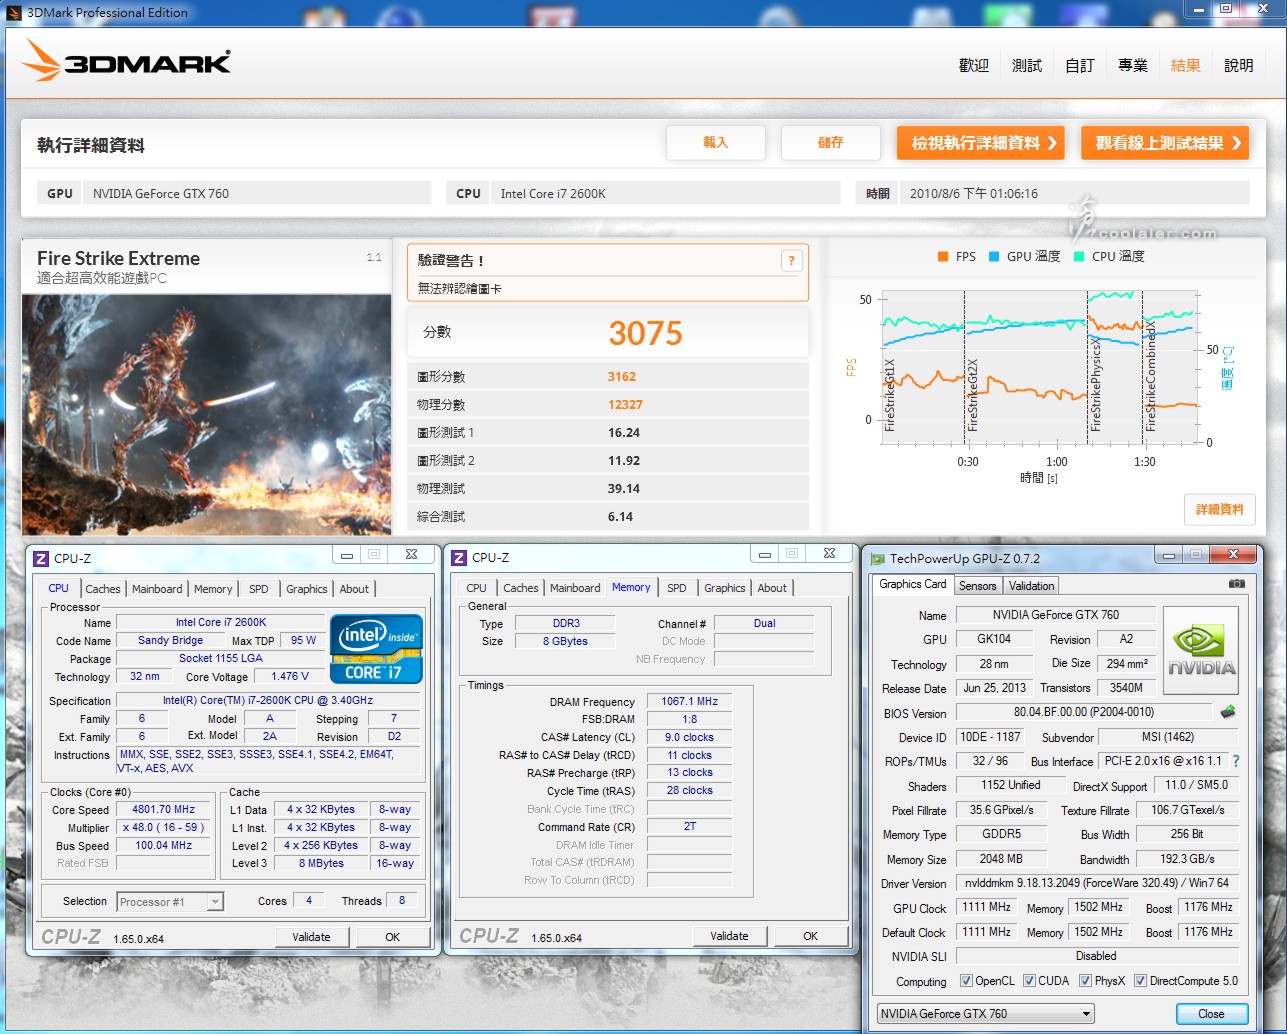
Task: Click the GPU-Z title bar icon
Action: coord(878,559)
